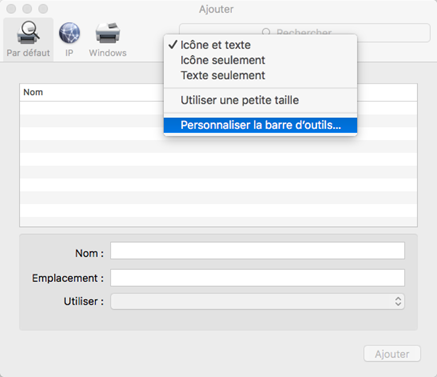Click the search magnifier icon
This screenshot has width=437, height=377.
pyautogui.click(x=266, y=32)
